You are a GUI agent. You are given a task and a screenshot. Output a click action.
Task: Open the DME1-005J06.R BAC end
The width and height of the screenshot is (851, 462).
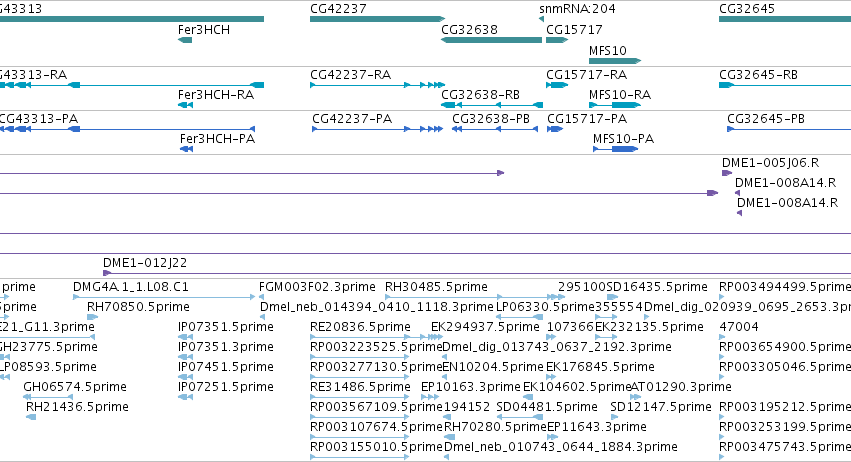coord(727,173)
